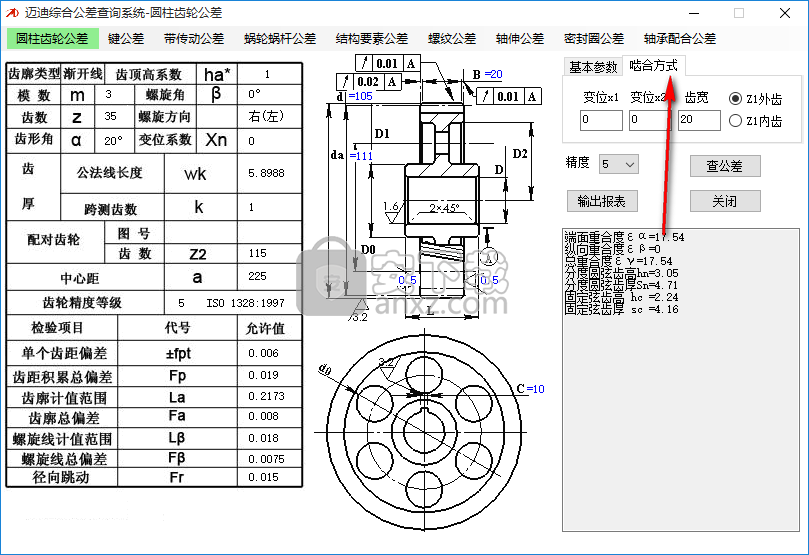Click the 端面重合度 result line
This screenshot has height=555, width=809.
[624, 237]
